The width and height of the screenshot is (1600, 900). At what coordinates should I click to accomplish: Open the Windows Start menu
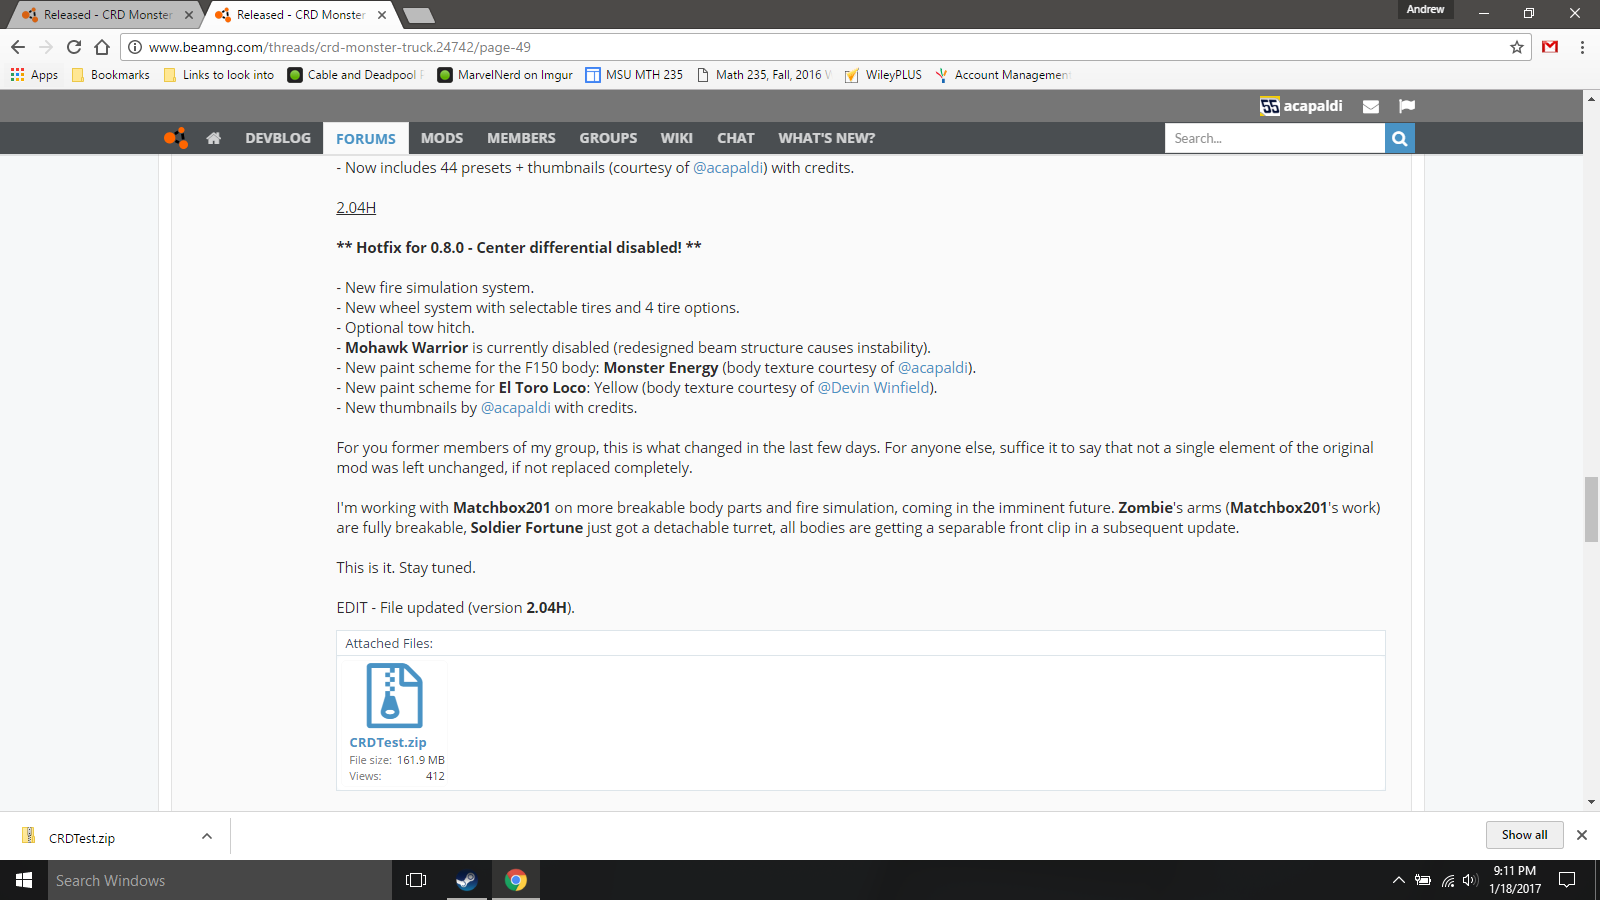(24, 880)
